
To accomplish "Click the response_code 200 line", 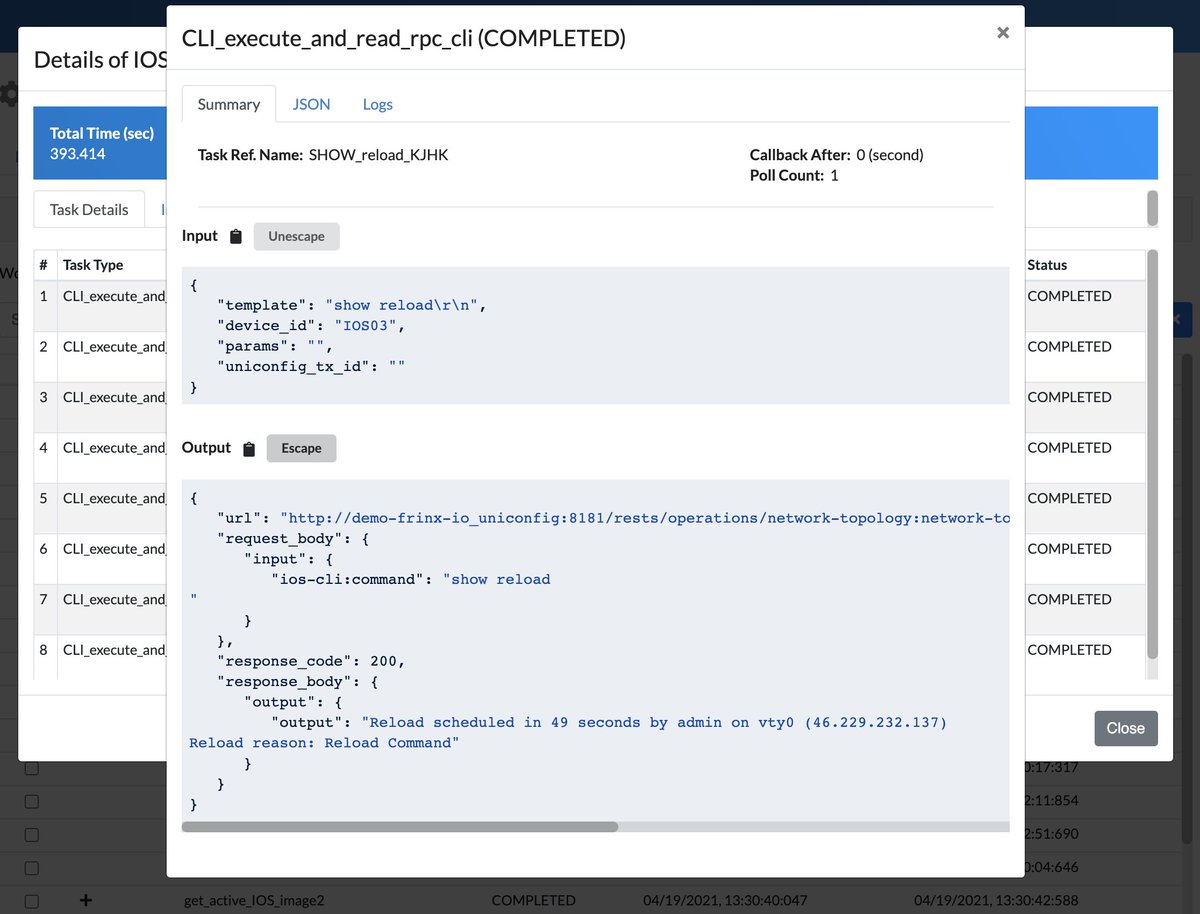I will 311,661.
